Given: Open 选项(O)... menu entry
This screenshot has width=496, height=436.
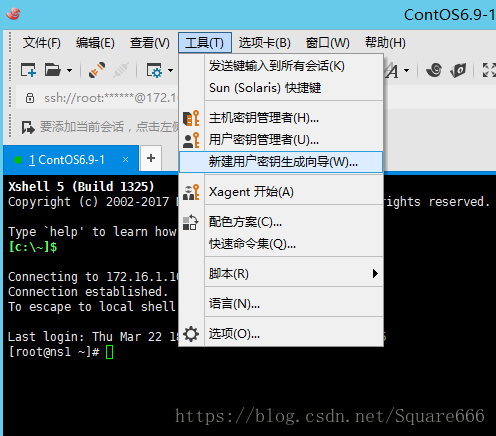Looking at the screenshot, I should (281, 334).
